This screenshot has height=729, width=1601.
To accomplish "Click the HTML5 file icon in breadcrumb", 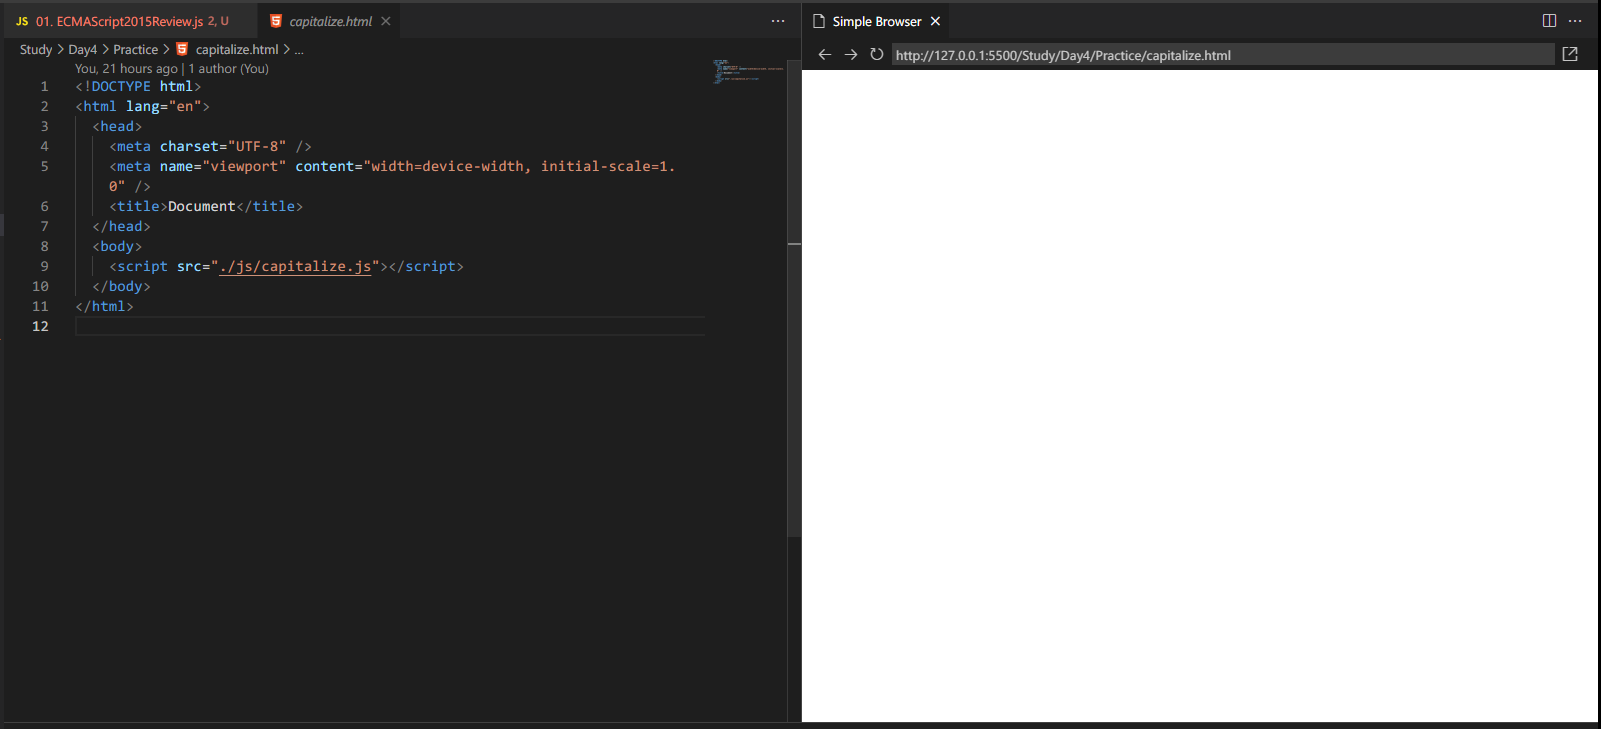I will [182, 49].
